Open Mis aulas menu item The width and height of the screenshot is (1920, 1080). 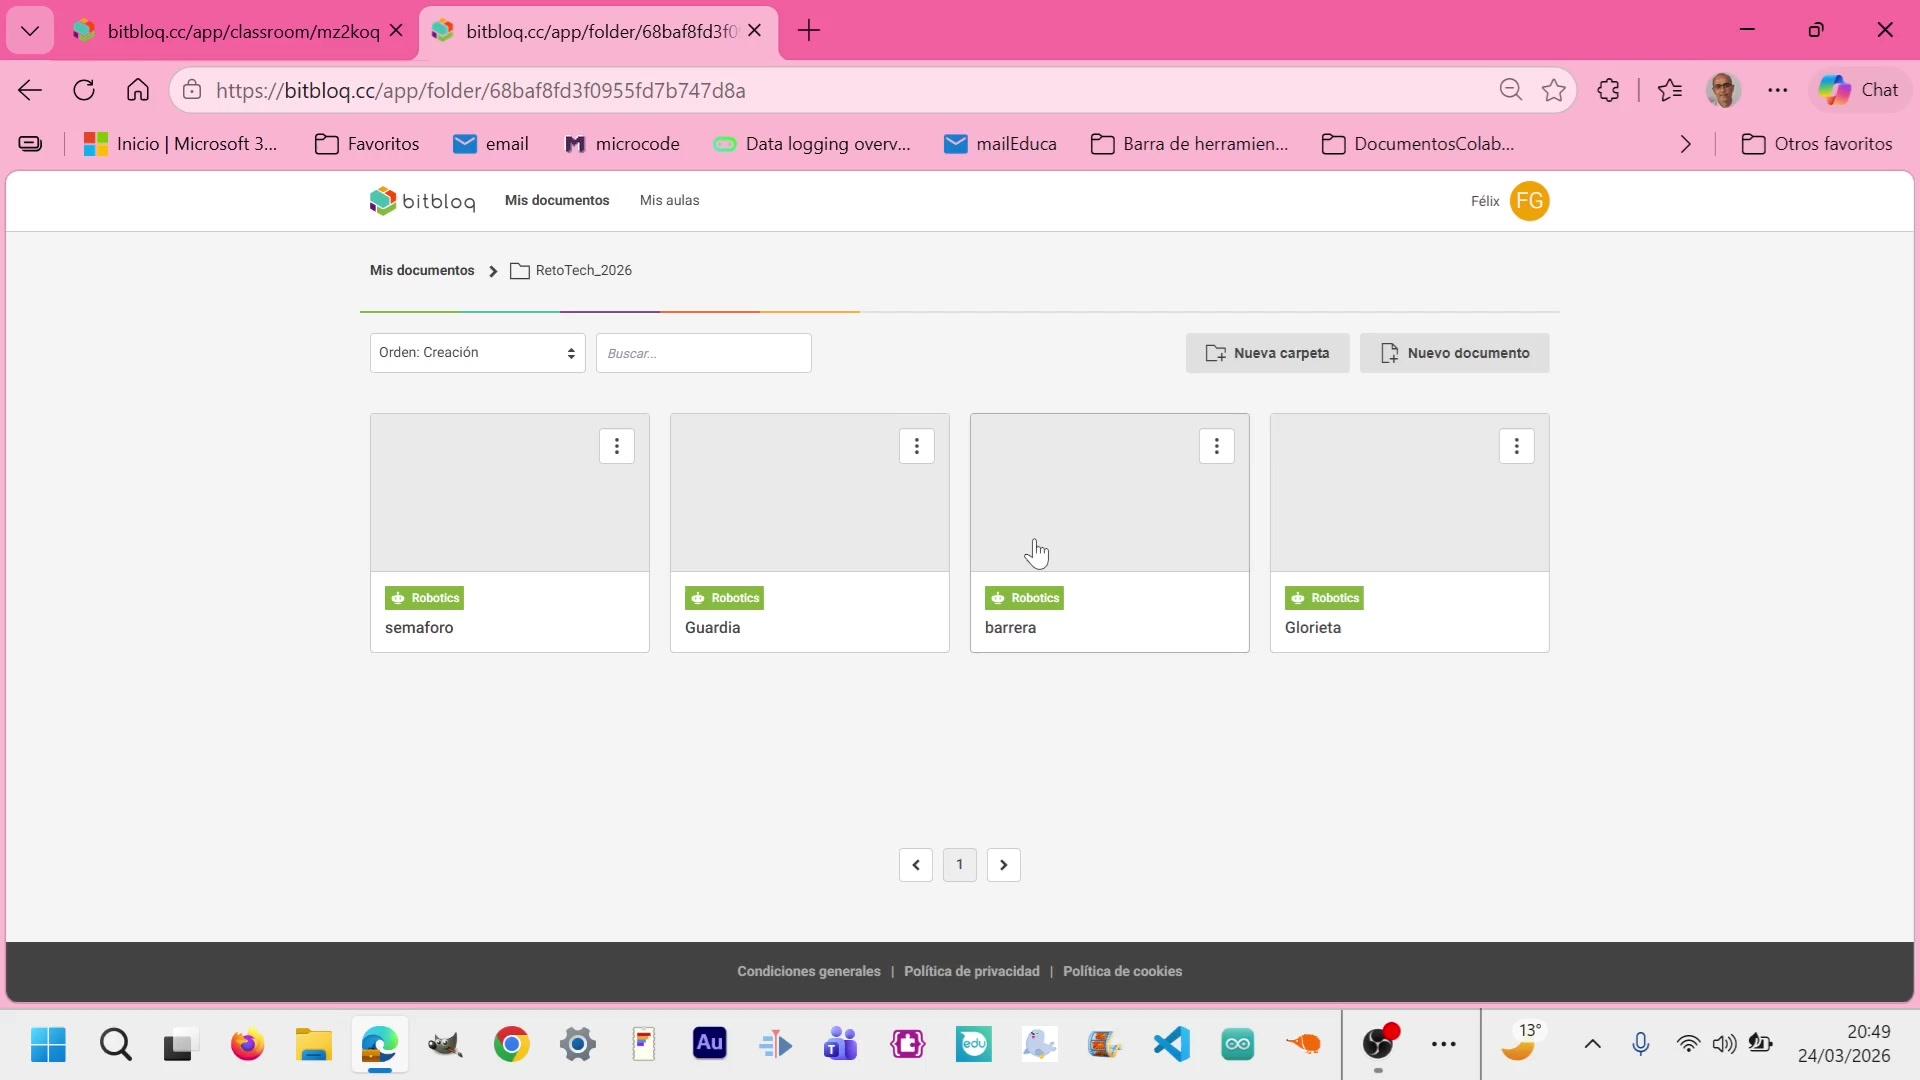pos(669,201)
